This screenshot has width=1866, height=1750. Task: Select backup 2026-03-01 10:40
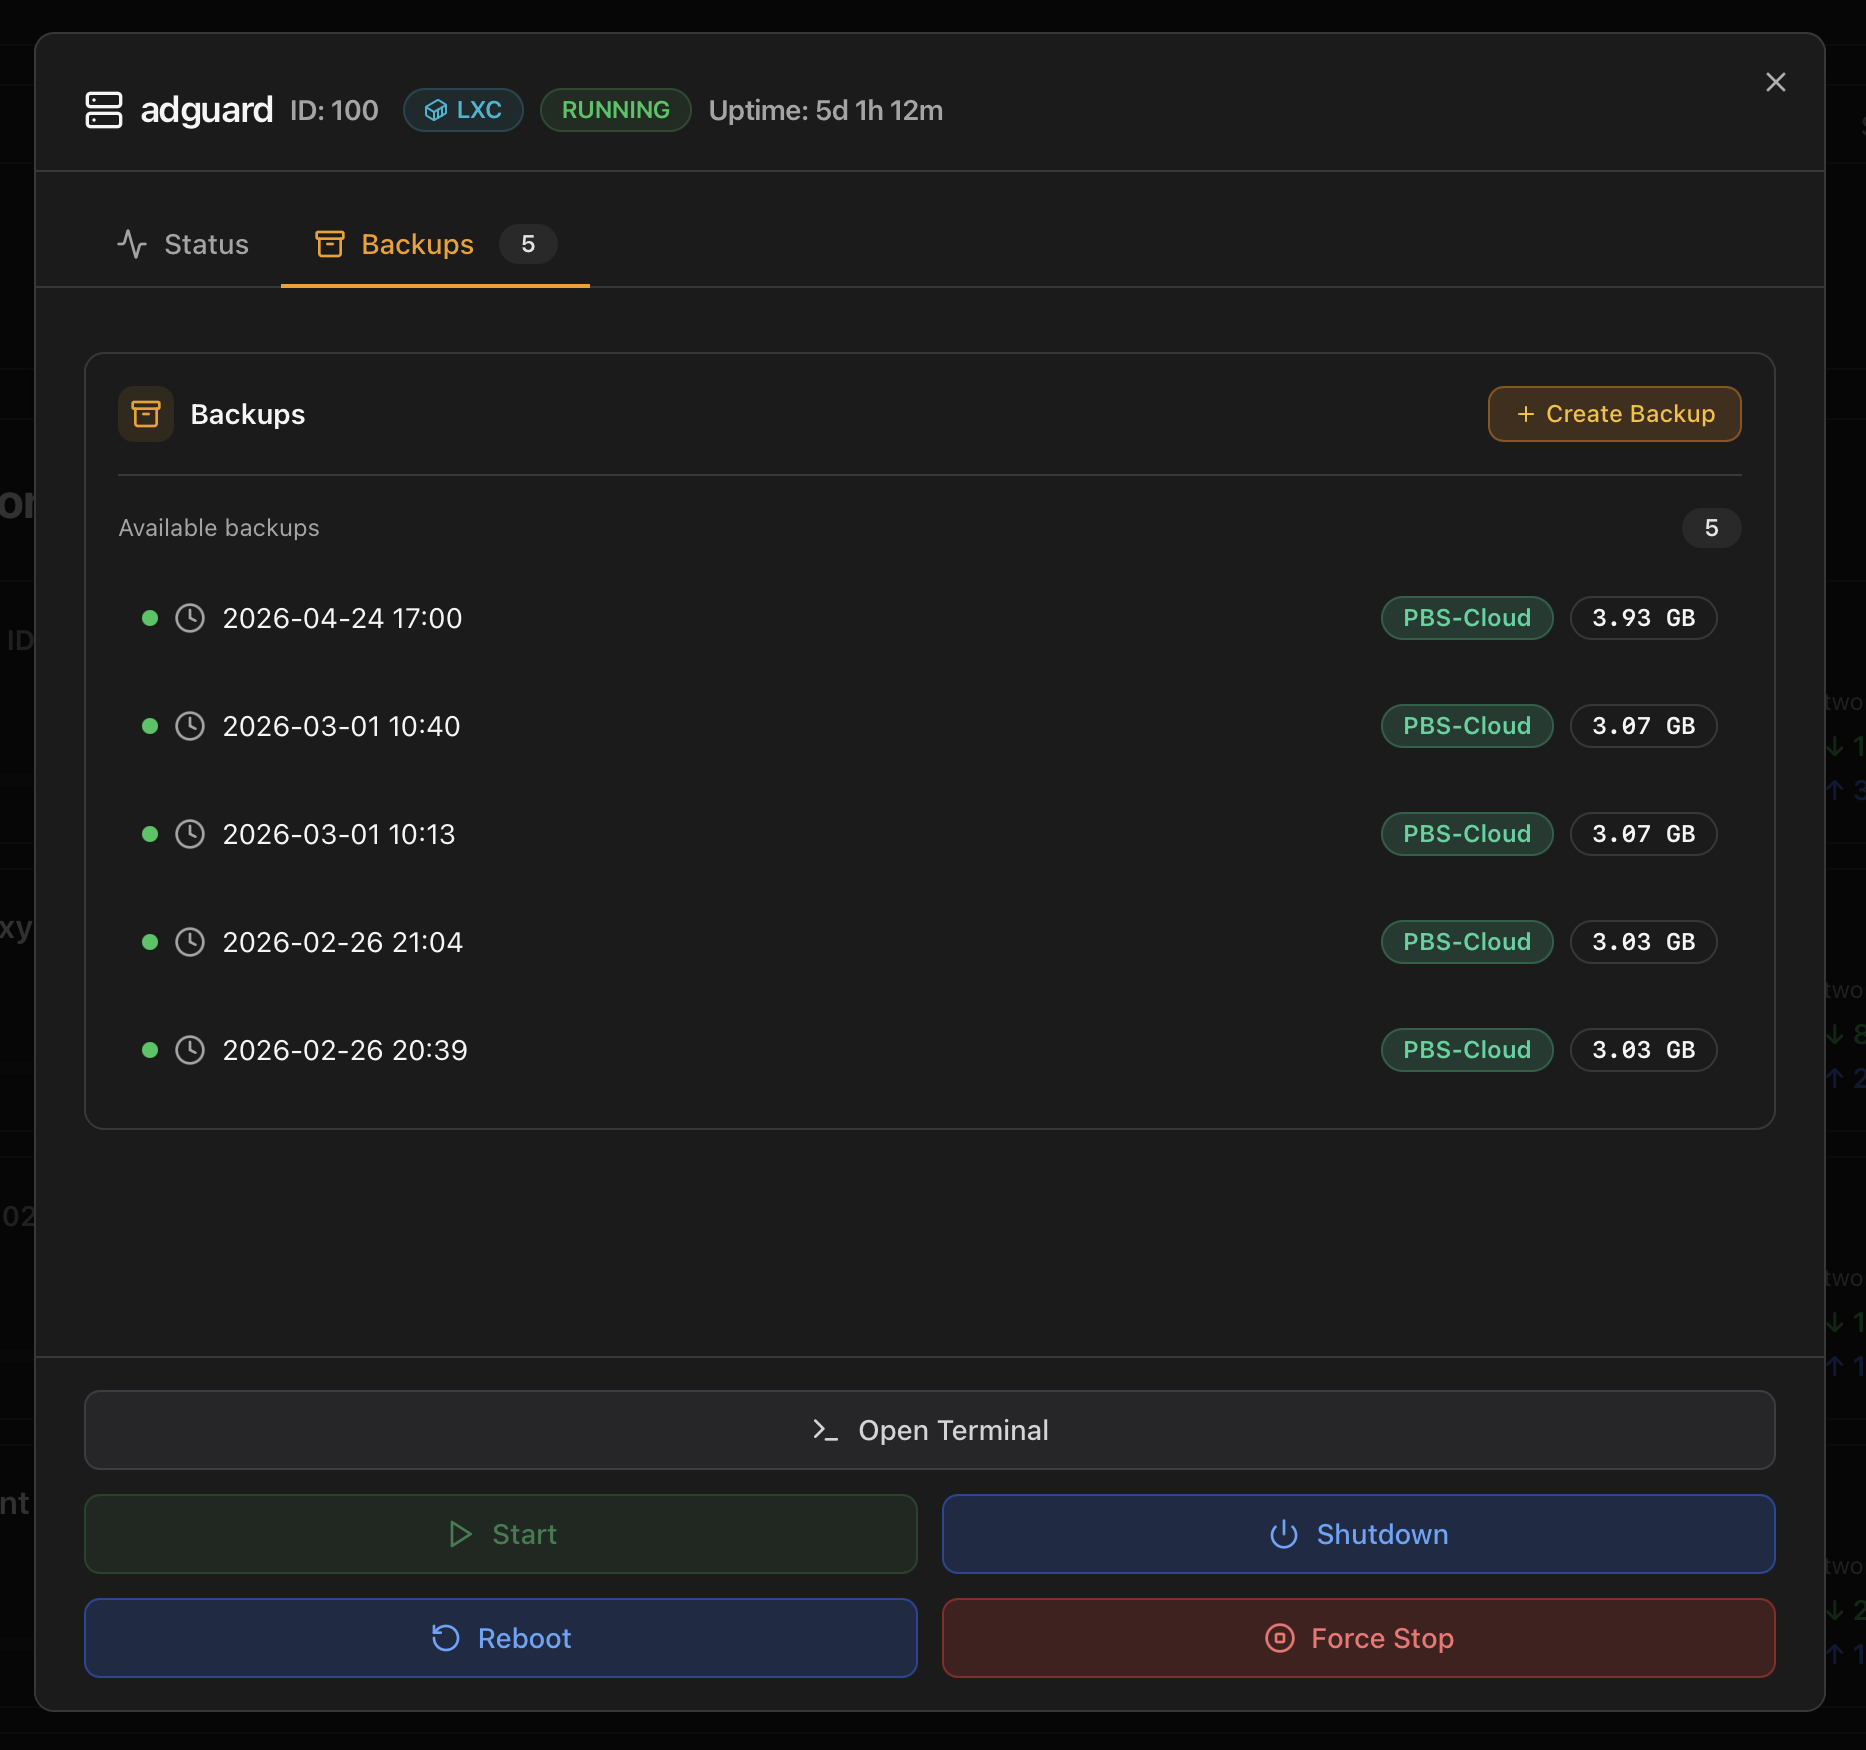[x=928, y=726]
